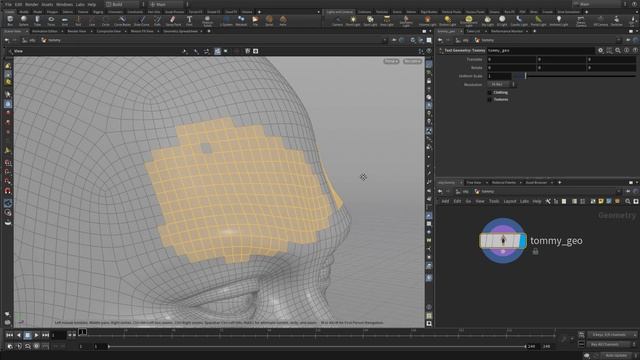This screenshot has height=360, width=640.
Task: Open the Keys channels dropdown at bottom right
Action: (x=612, y=335)
